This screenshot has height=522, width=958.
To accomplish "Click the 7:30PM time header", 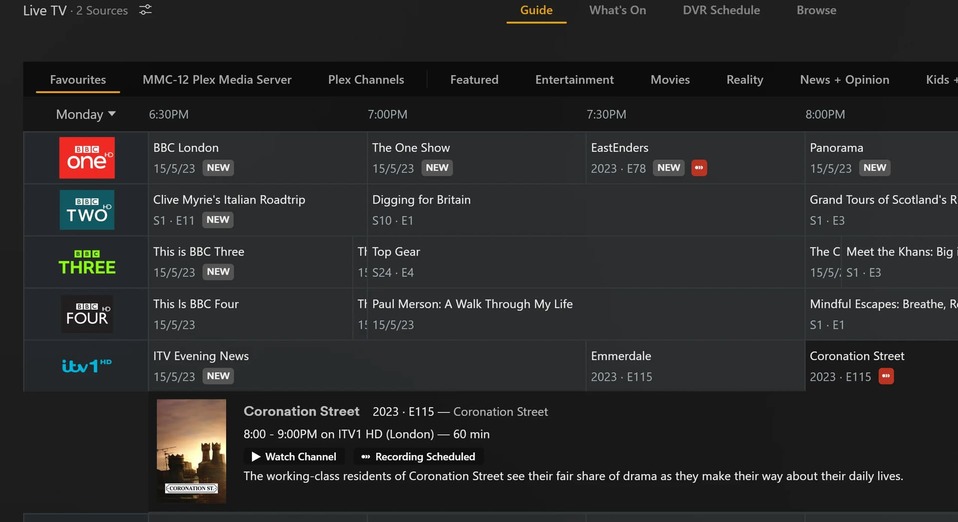I will 606,114.
